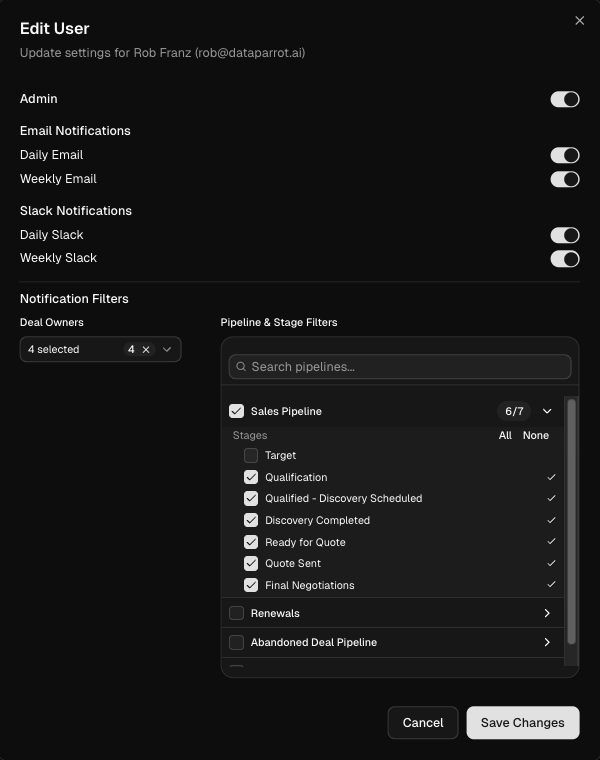600x760 pixels.
Task: Select All stages in Sales Pipeline
Action: pos(505,436)
